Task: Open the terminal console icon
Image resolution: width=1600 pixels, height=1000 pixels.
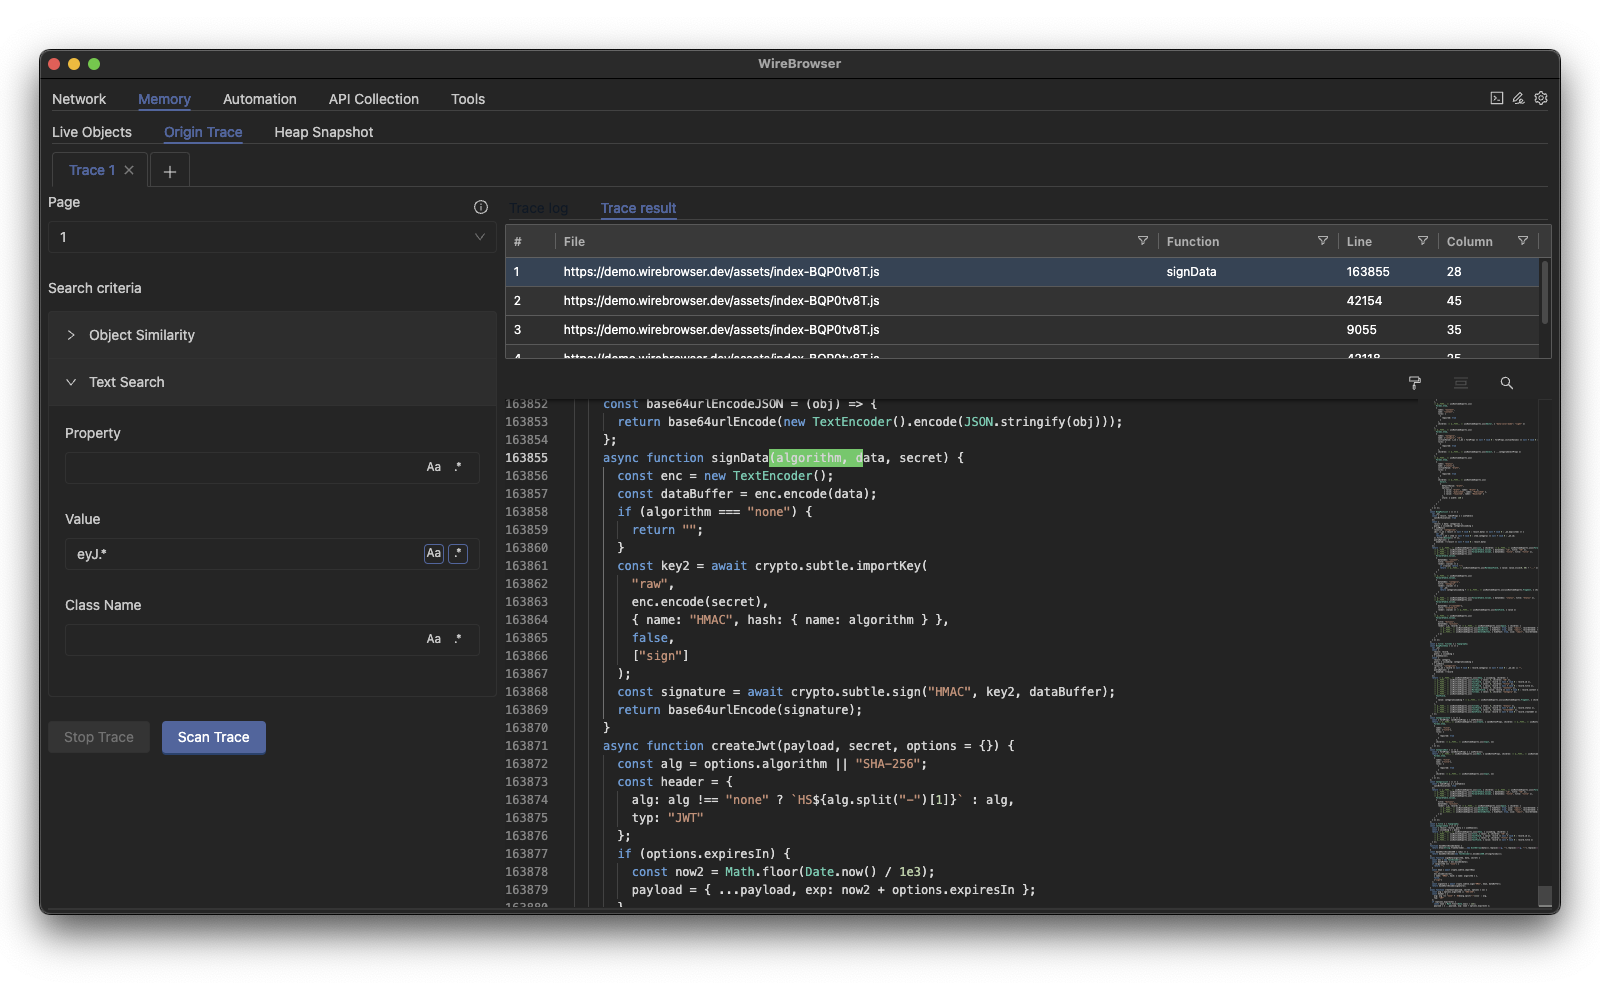Action: coord(1496,98)
